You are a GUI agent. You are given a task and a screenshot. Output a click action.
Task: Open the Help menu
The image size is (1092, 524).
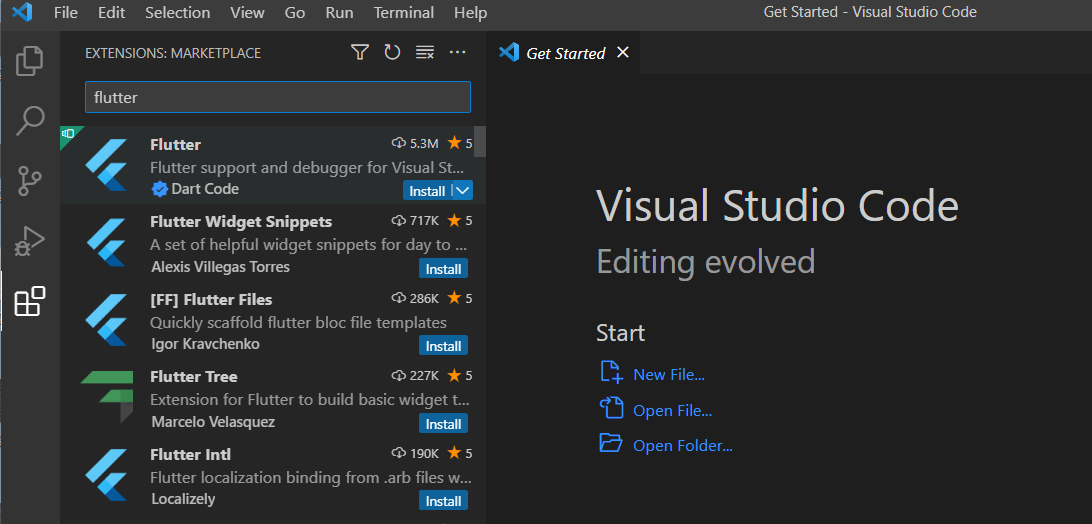471,13
